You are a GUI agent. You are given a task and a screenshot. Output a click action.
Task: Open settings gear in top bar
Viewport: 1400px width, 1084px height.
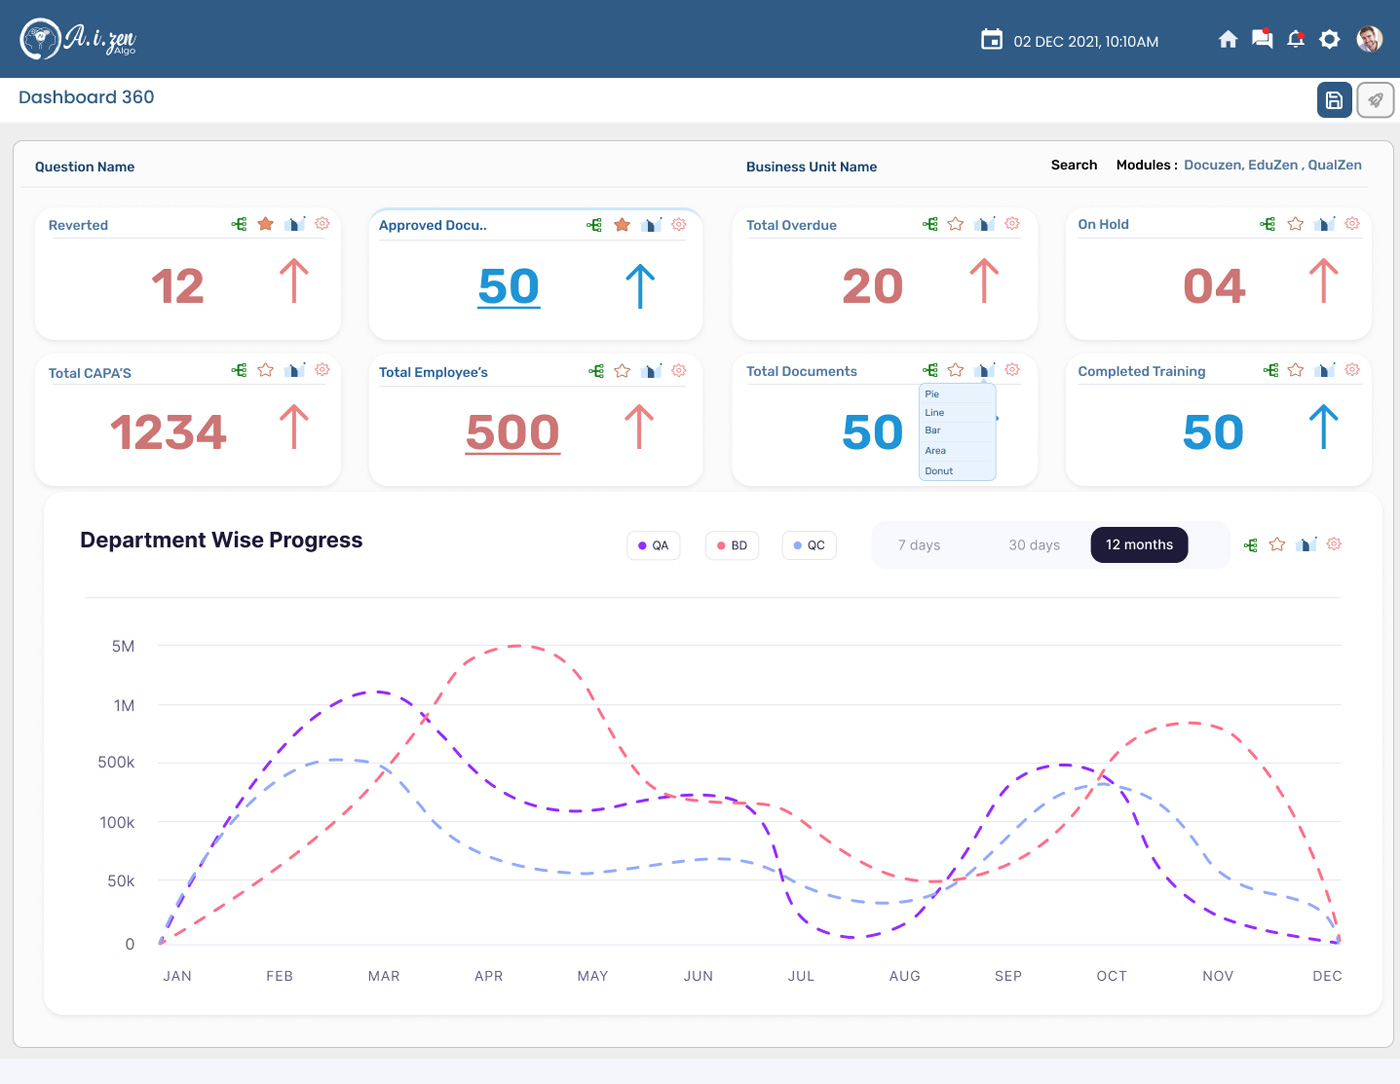1329,39
